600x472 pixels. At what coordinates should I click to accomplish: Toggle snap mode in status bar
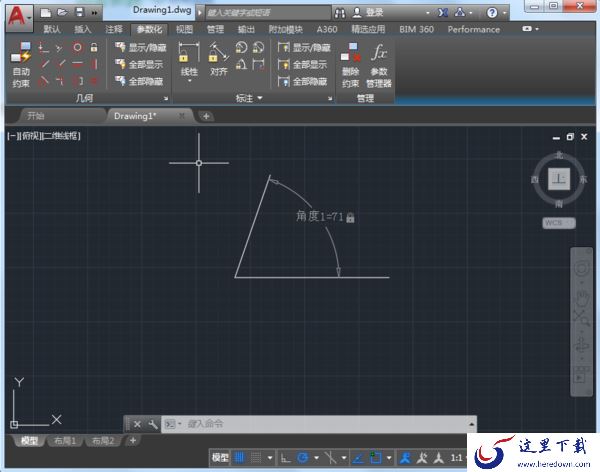256,457
